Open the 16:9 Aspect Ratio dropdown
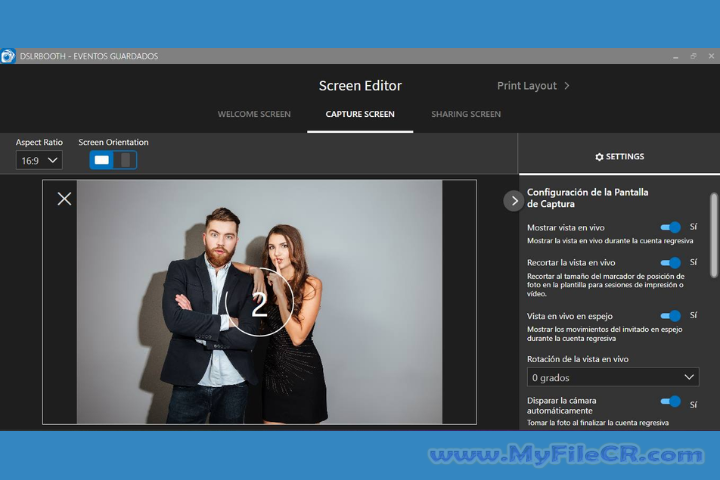The width and height of the screenshot is (720, 480). 39,160
